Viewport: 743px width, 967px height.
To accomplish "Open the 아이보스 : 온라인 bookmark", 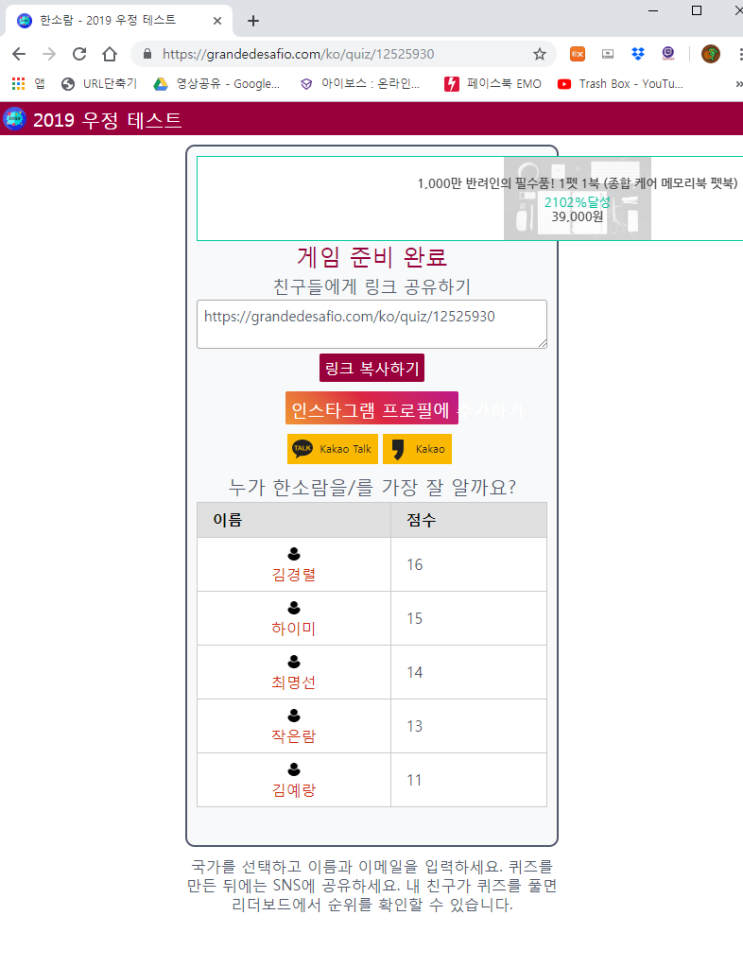I will [359, 84].
